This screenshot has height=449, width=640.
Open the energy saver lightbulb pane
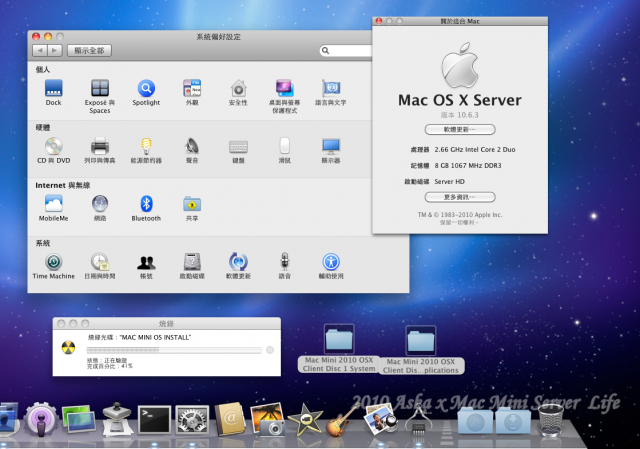(146, 150)
